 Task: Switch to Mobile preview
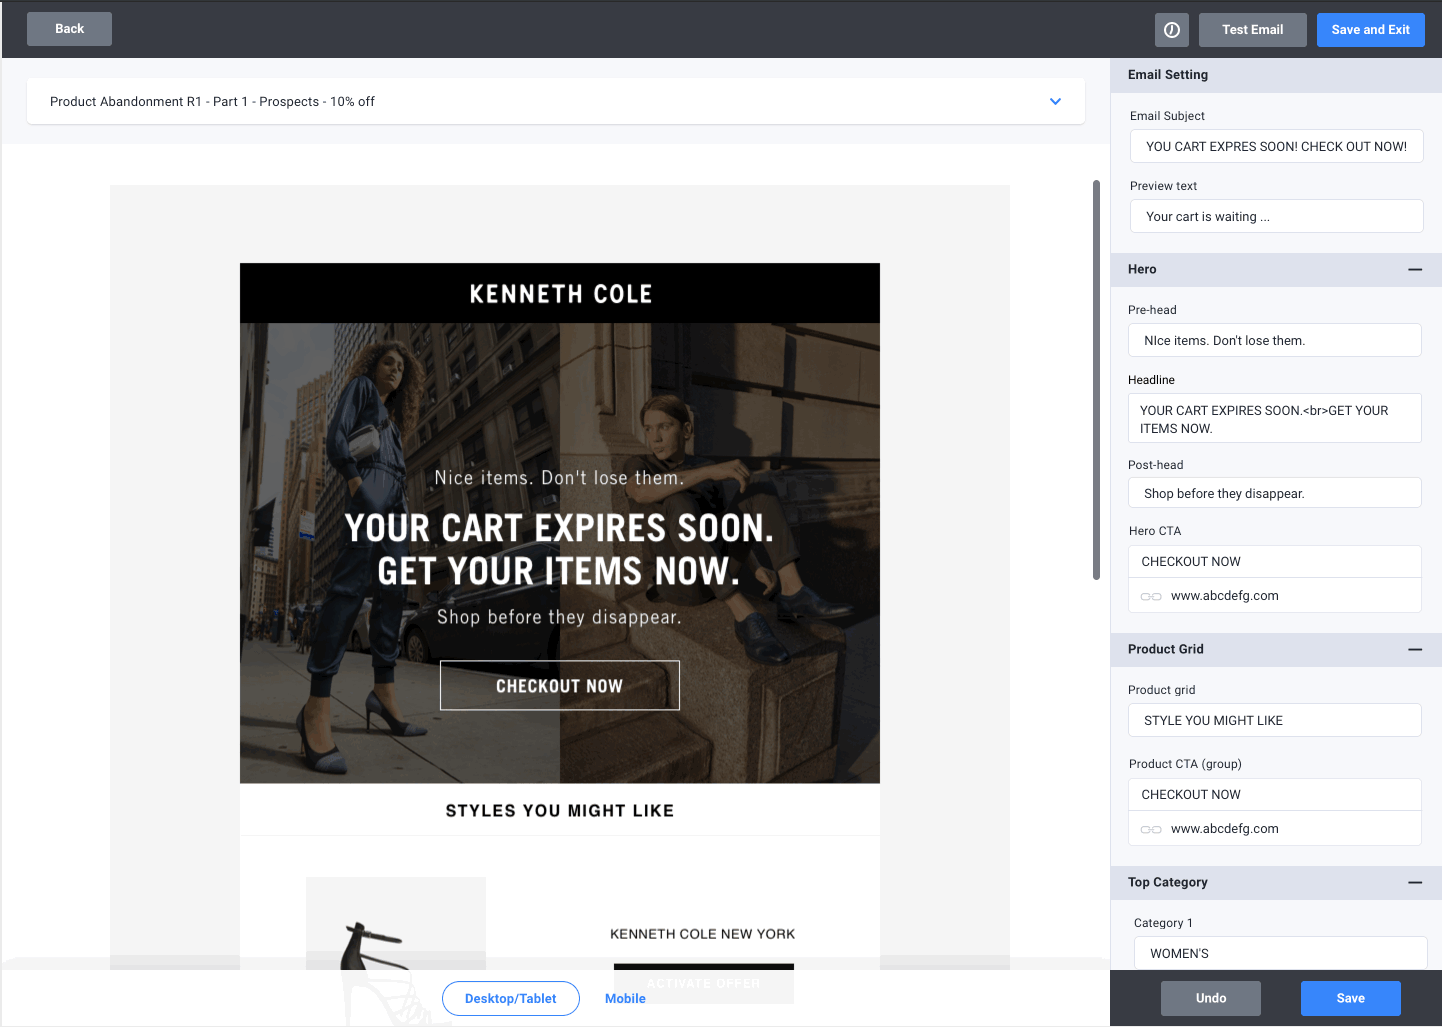pyautogui.click(x=625, y=999)
